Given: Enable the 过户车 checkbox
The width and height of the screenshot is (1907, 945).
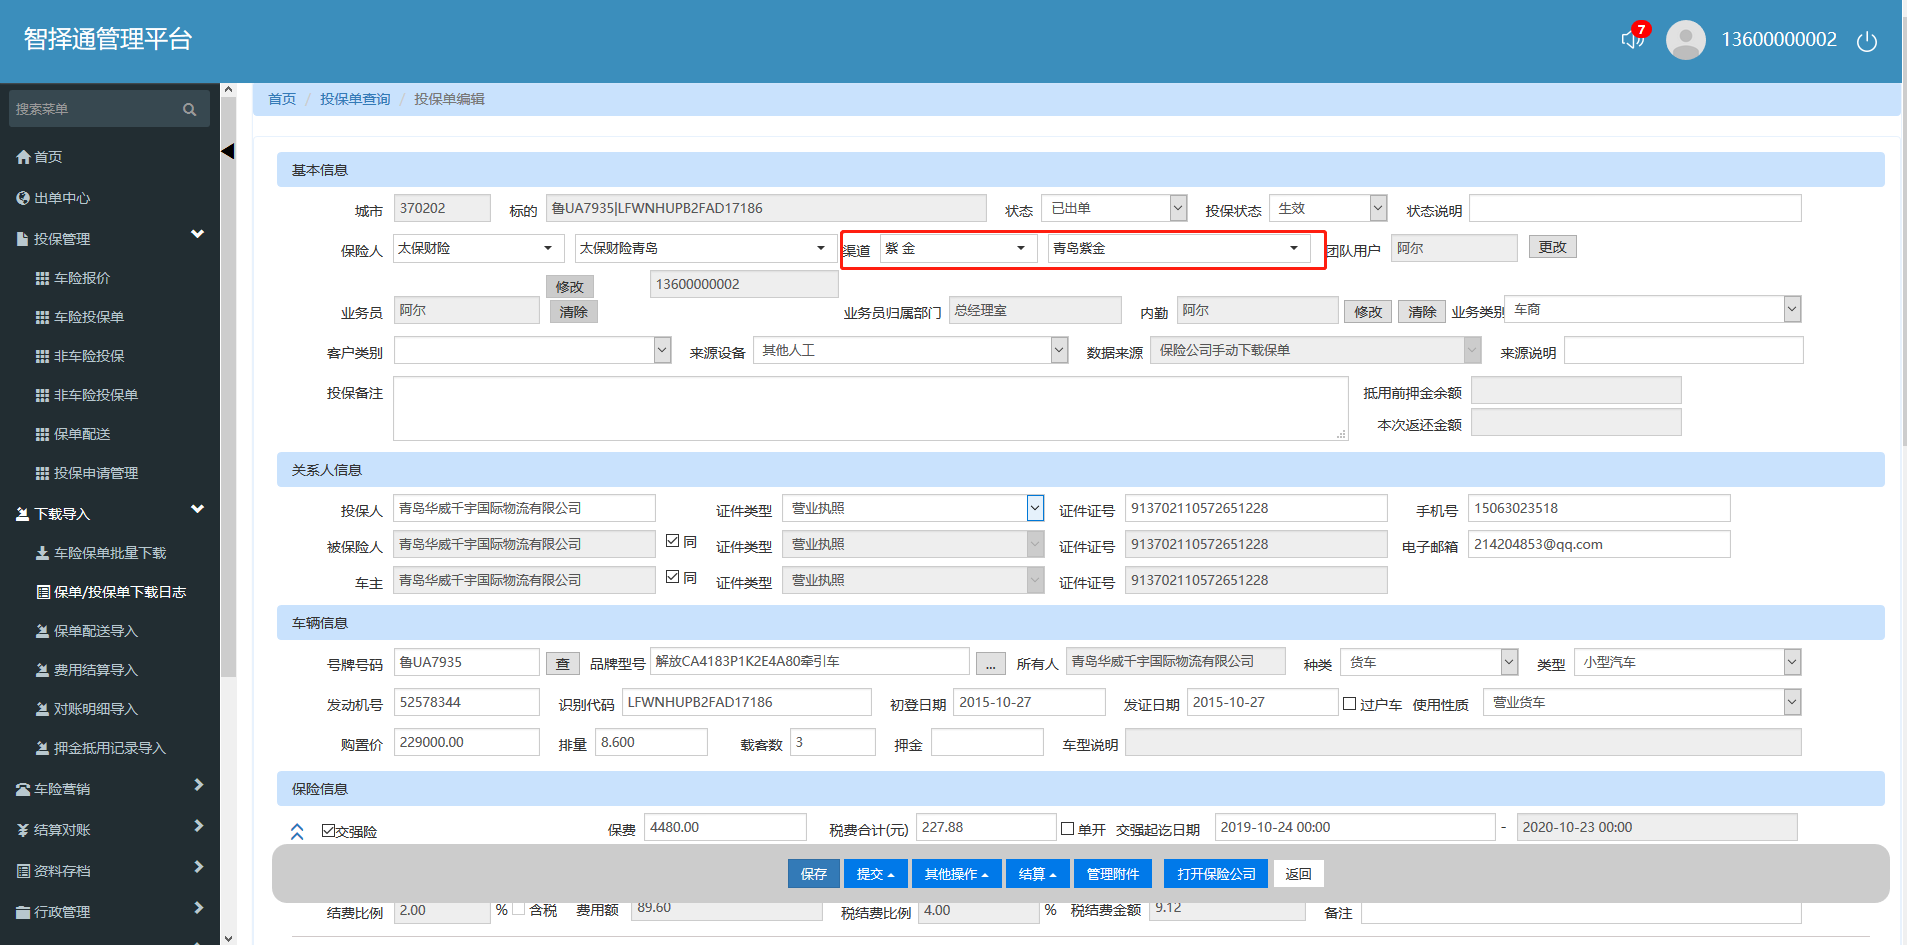Looking at the screenshot, I should click(x=1349, y=704).
